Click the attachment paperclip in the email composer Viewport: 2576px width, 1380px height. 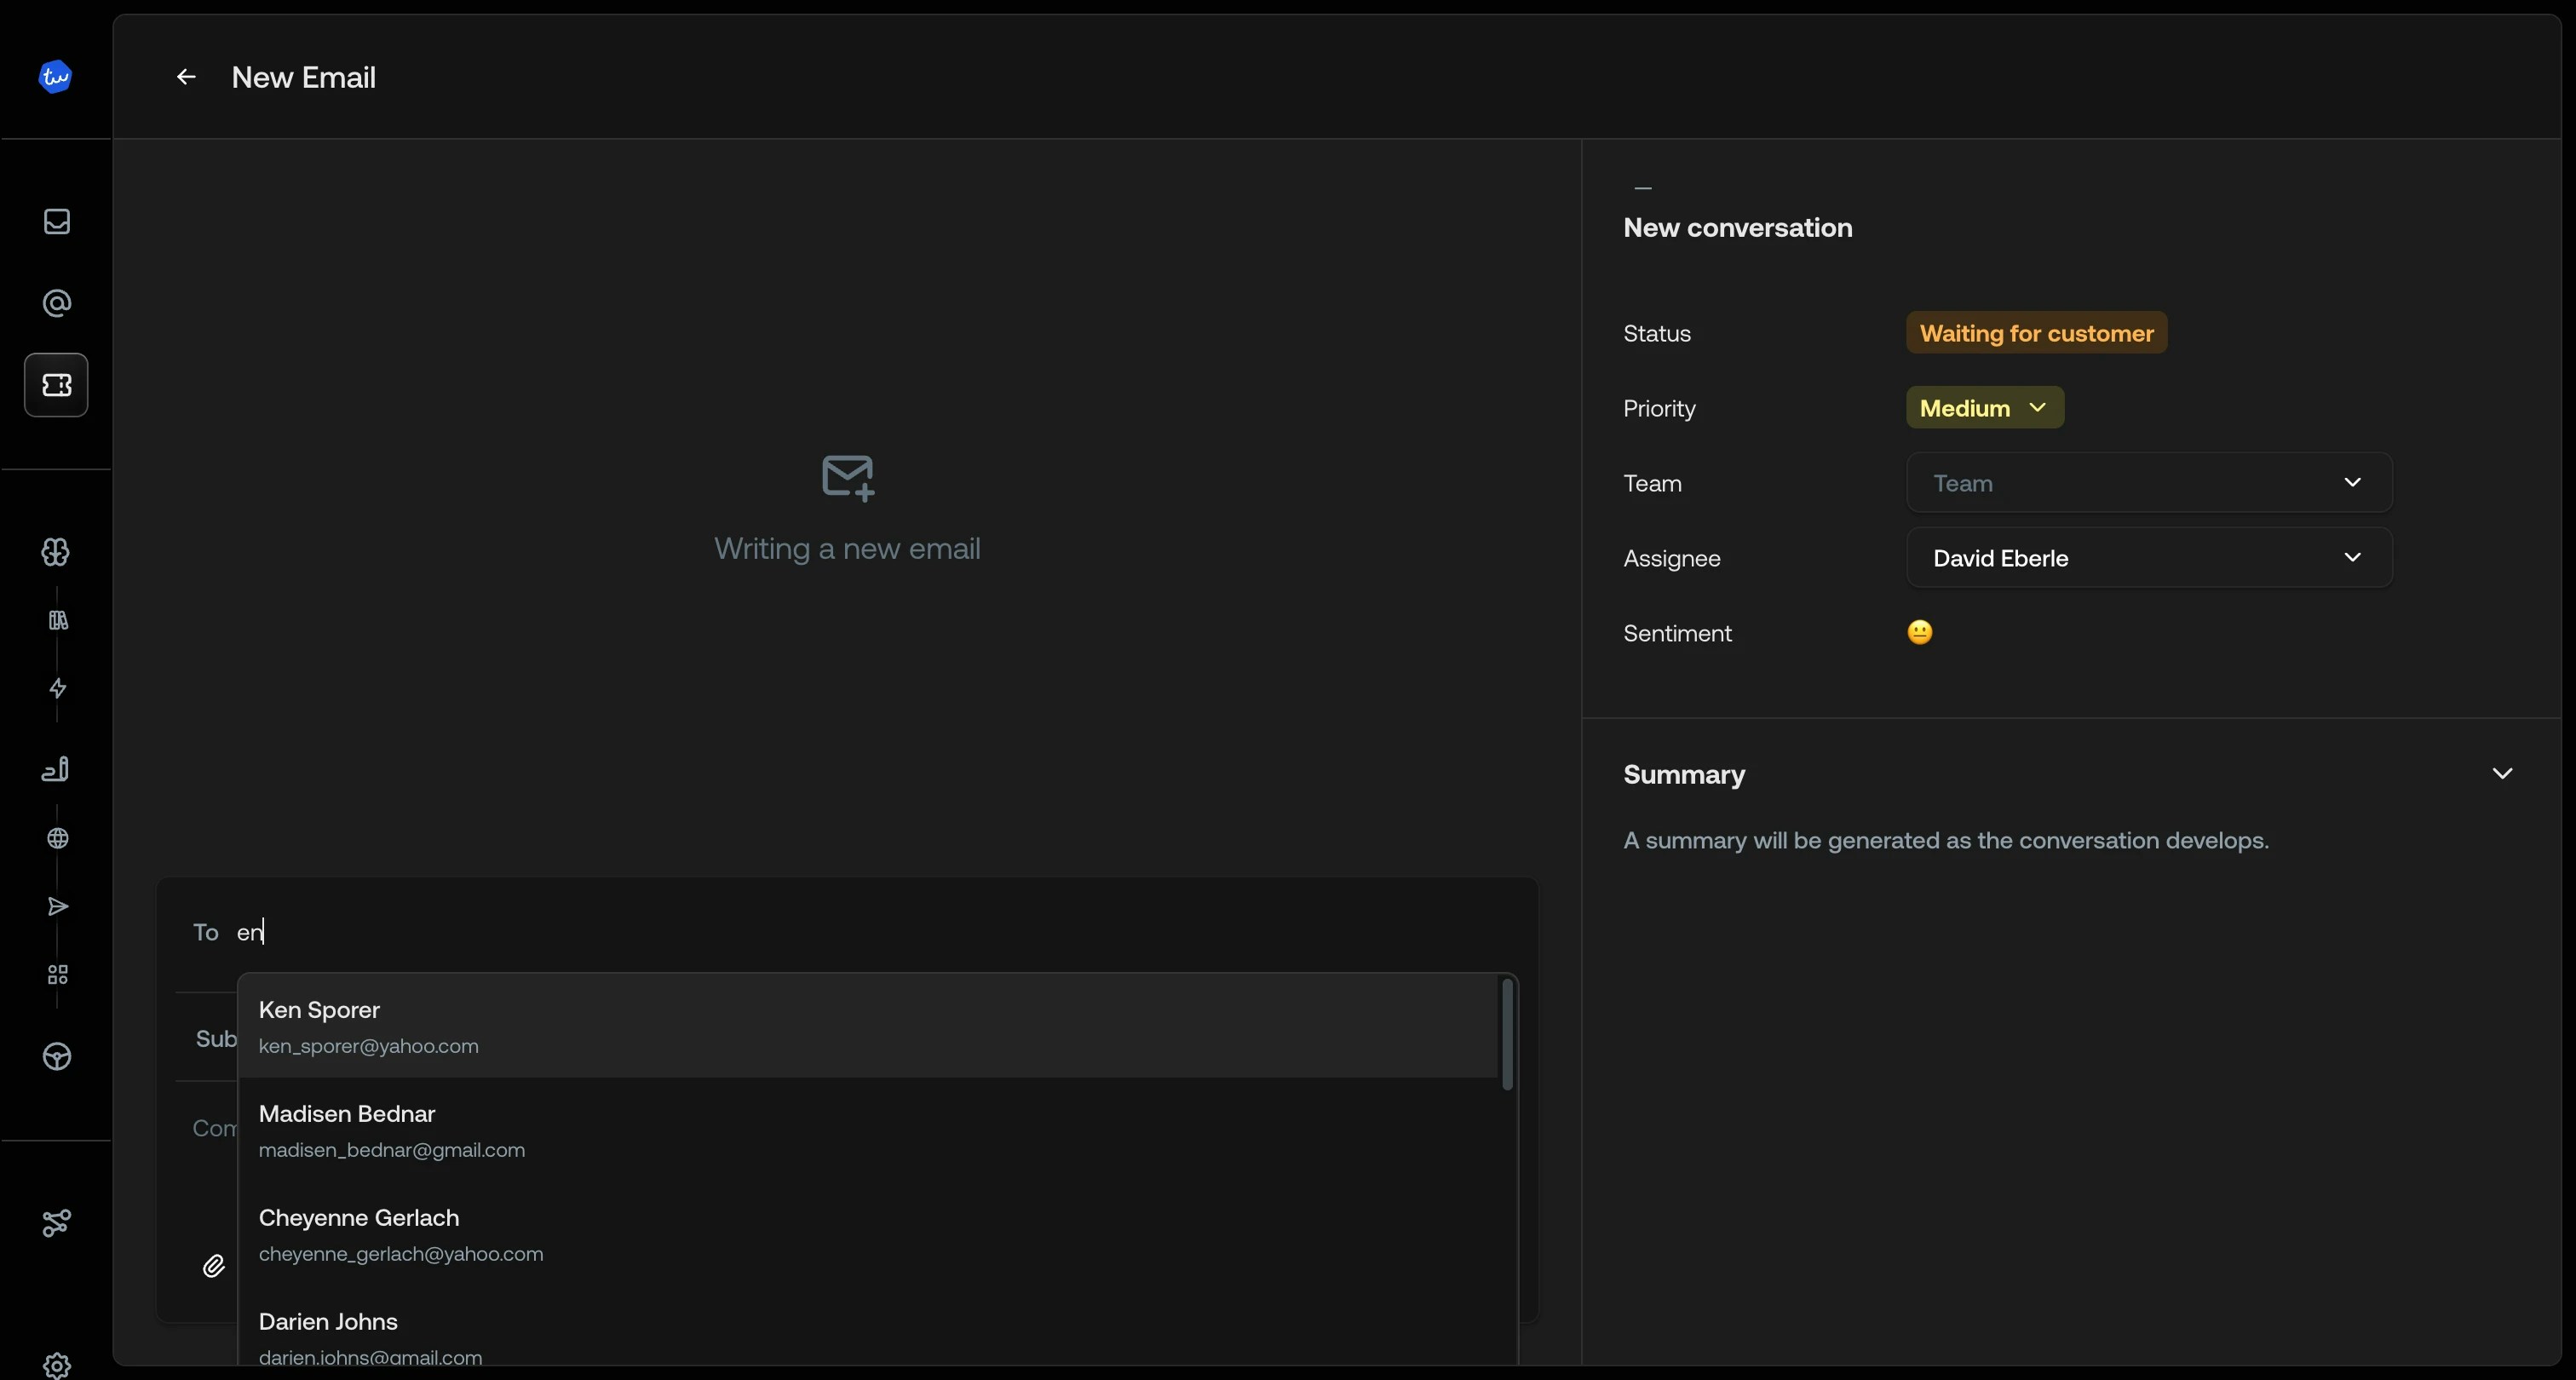pyautogui.click(x=213, y=1265)
